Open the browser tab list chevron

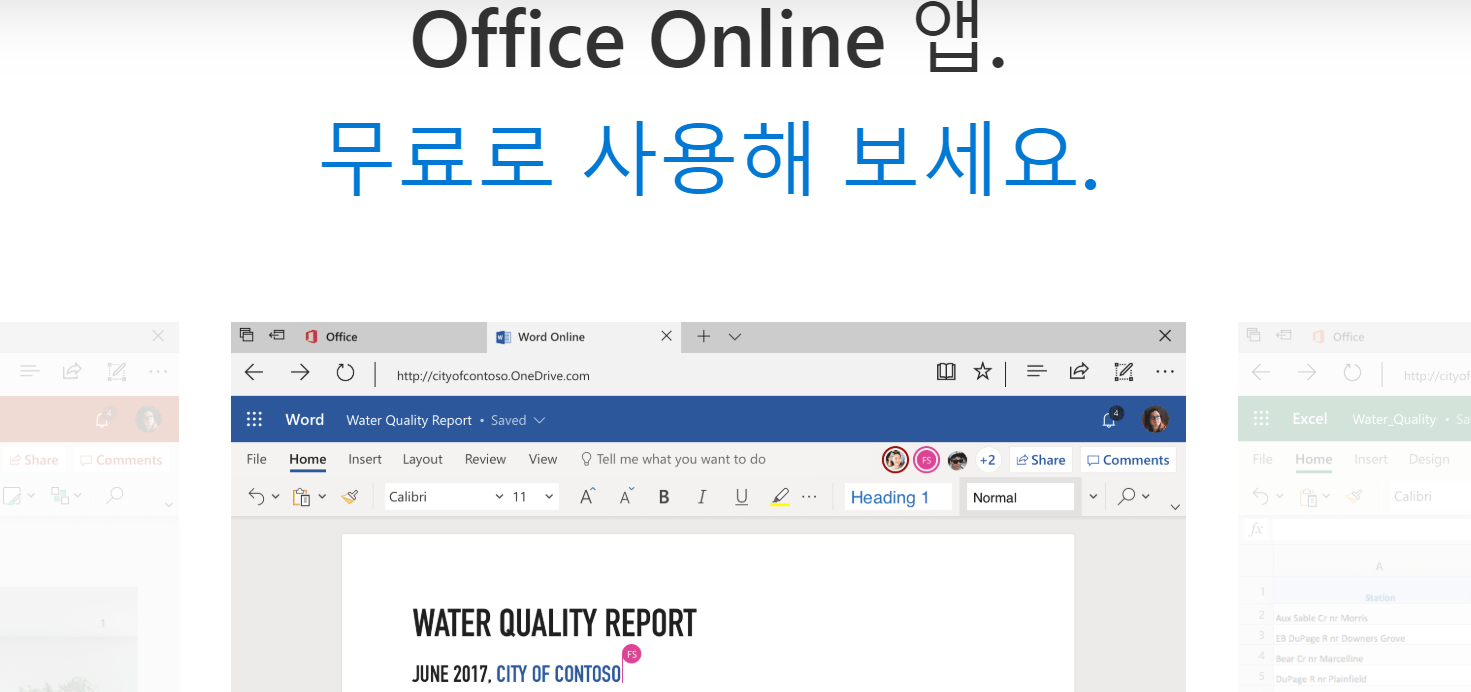735,337
